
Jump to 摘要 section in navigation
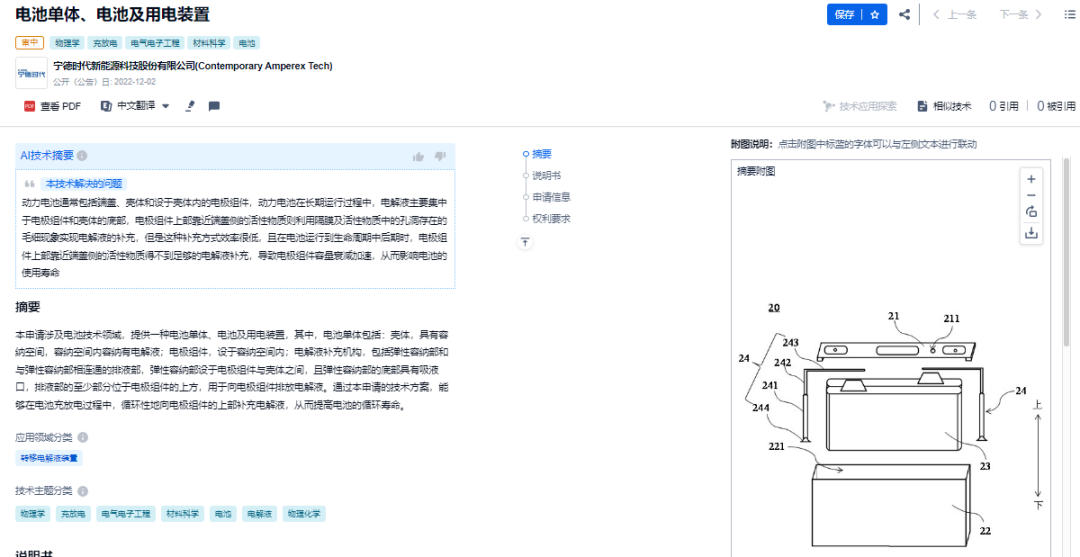(x=541, y=154)
